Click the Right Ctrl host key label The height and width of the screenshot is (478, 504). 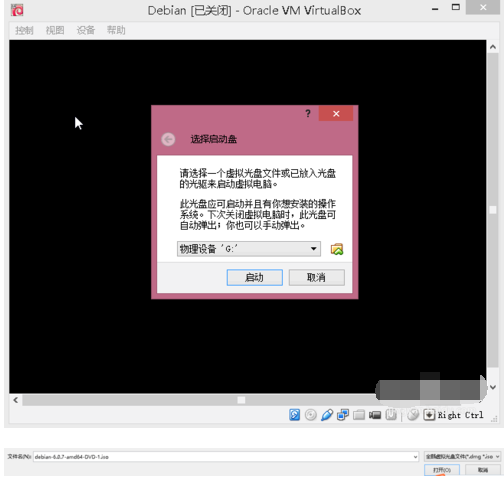[x=460, y=415]
